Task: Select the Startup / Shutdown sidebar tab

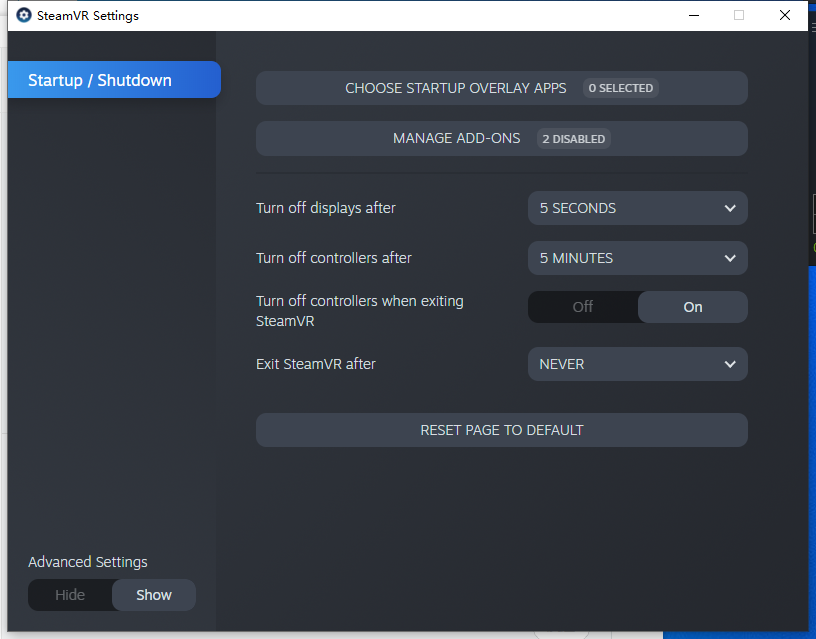Action: (113, 80)
